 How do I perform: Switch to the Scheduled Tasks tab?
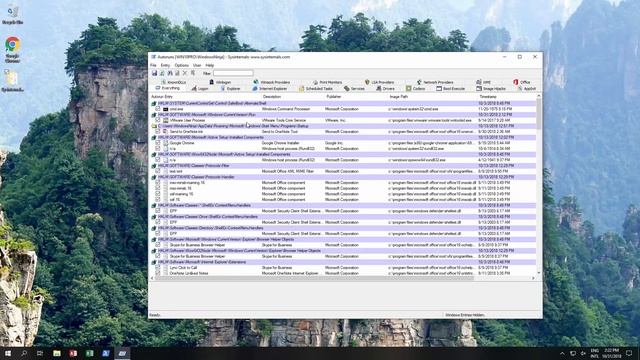[316, 89]
